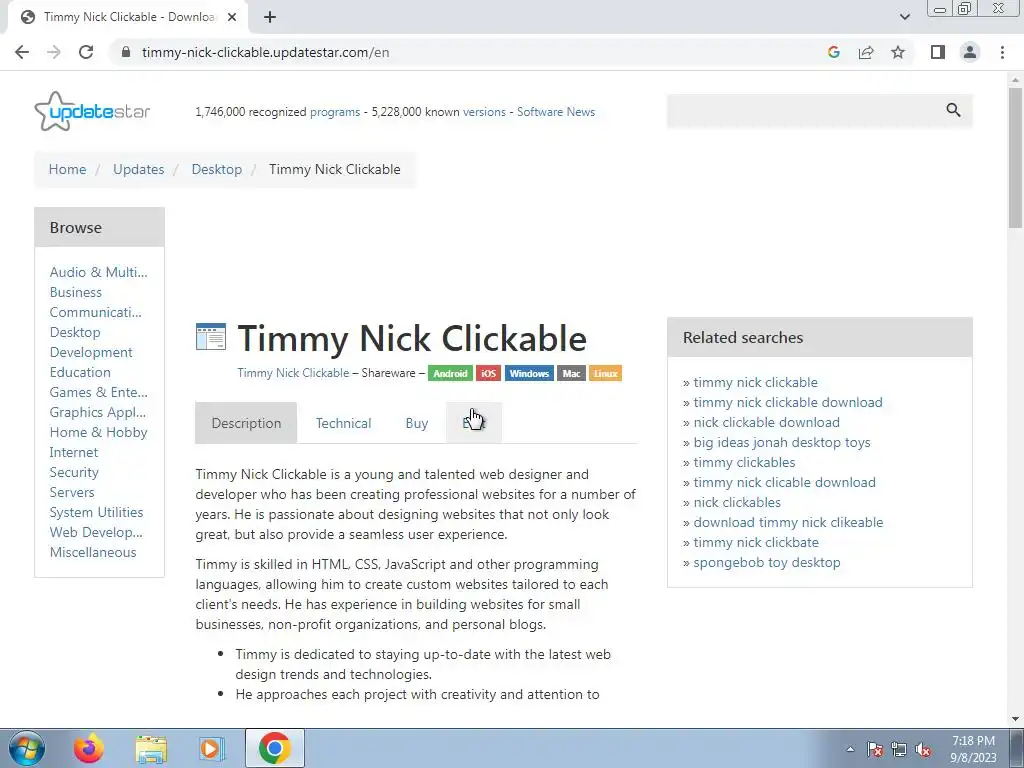Open the tab search chevron
The height and width of the screenshot is (768, 1024).
click(904, 17)
